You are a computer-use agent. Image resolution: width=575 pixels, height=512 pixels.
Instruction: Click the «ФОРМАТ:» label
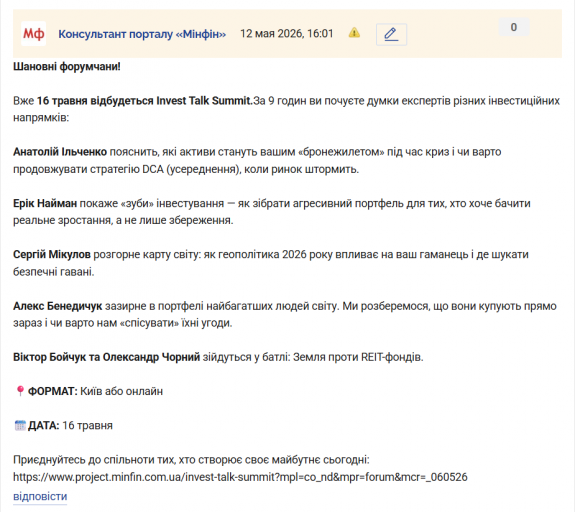coord(53,391)
